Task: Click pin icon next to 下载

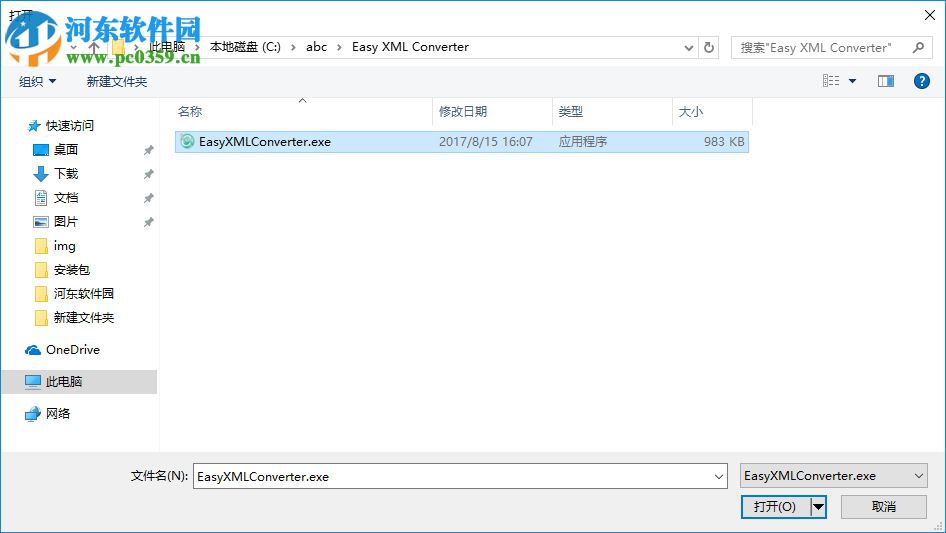Action: (148, 174)
